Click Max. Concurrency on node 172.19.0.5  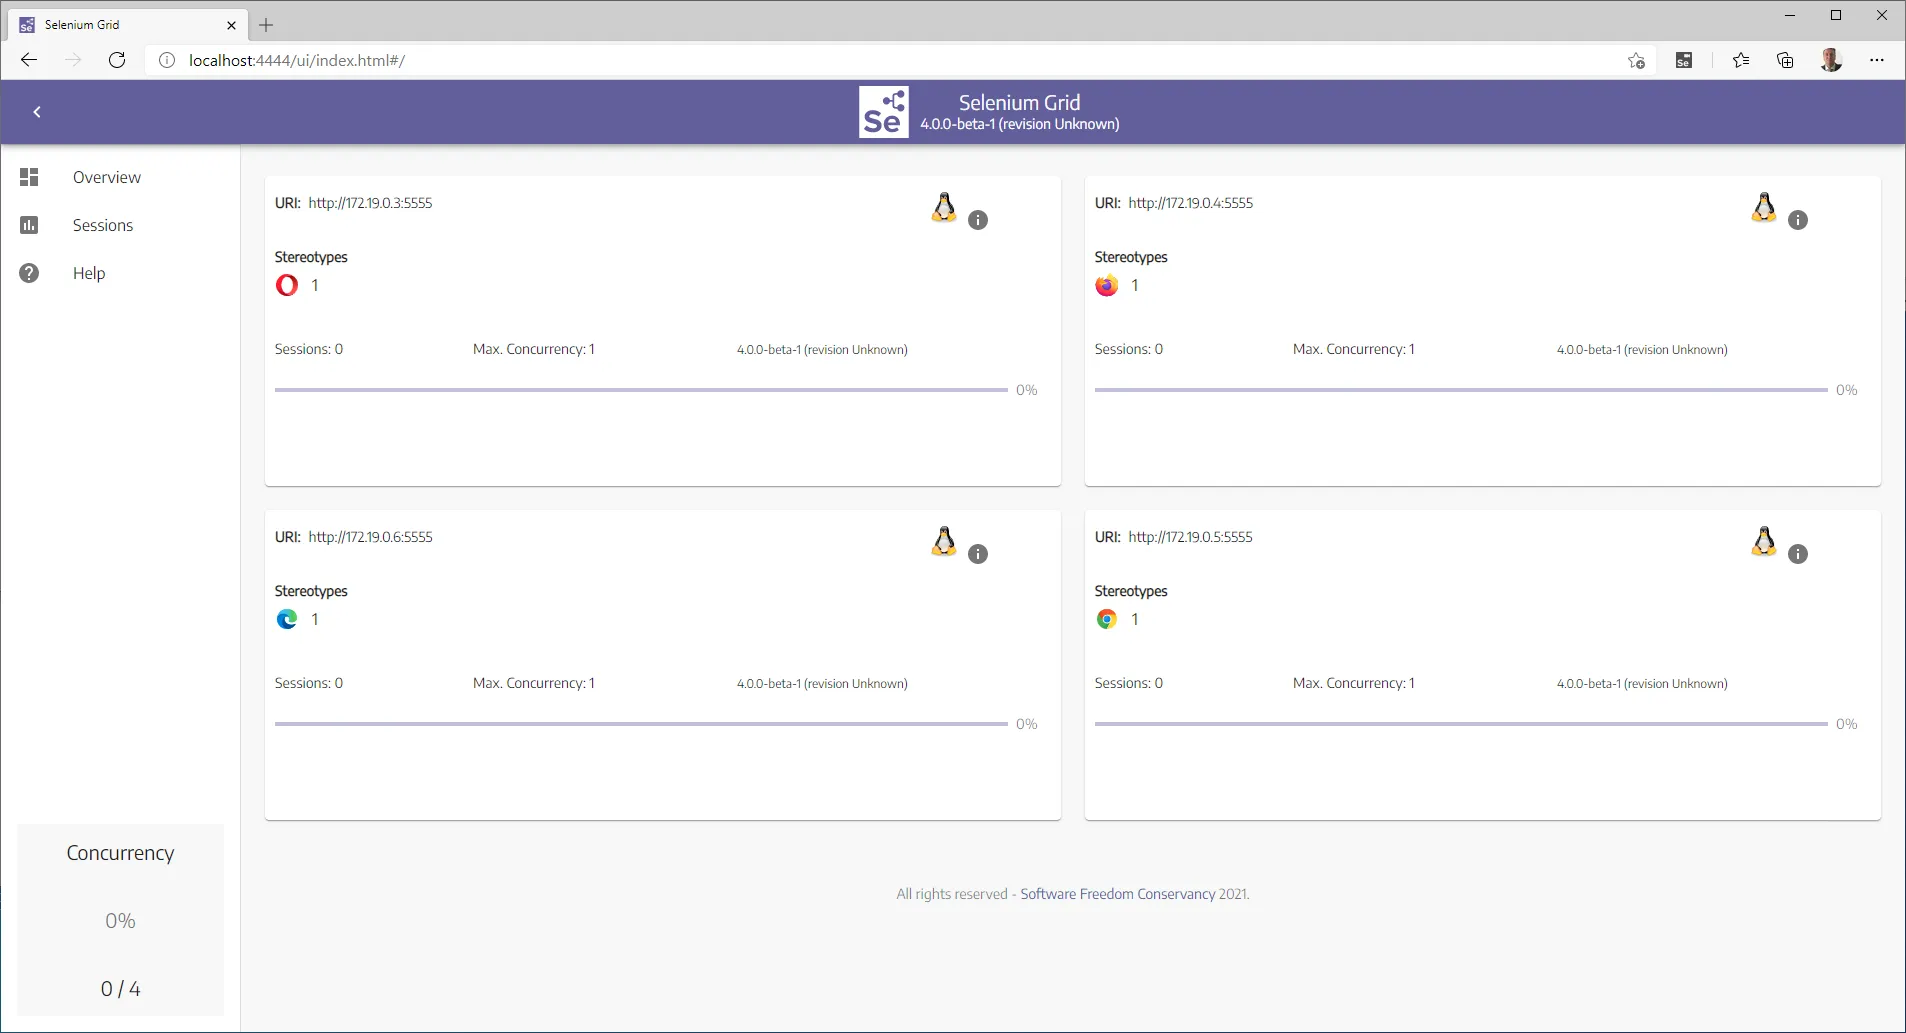click(x=1354, y=683)
